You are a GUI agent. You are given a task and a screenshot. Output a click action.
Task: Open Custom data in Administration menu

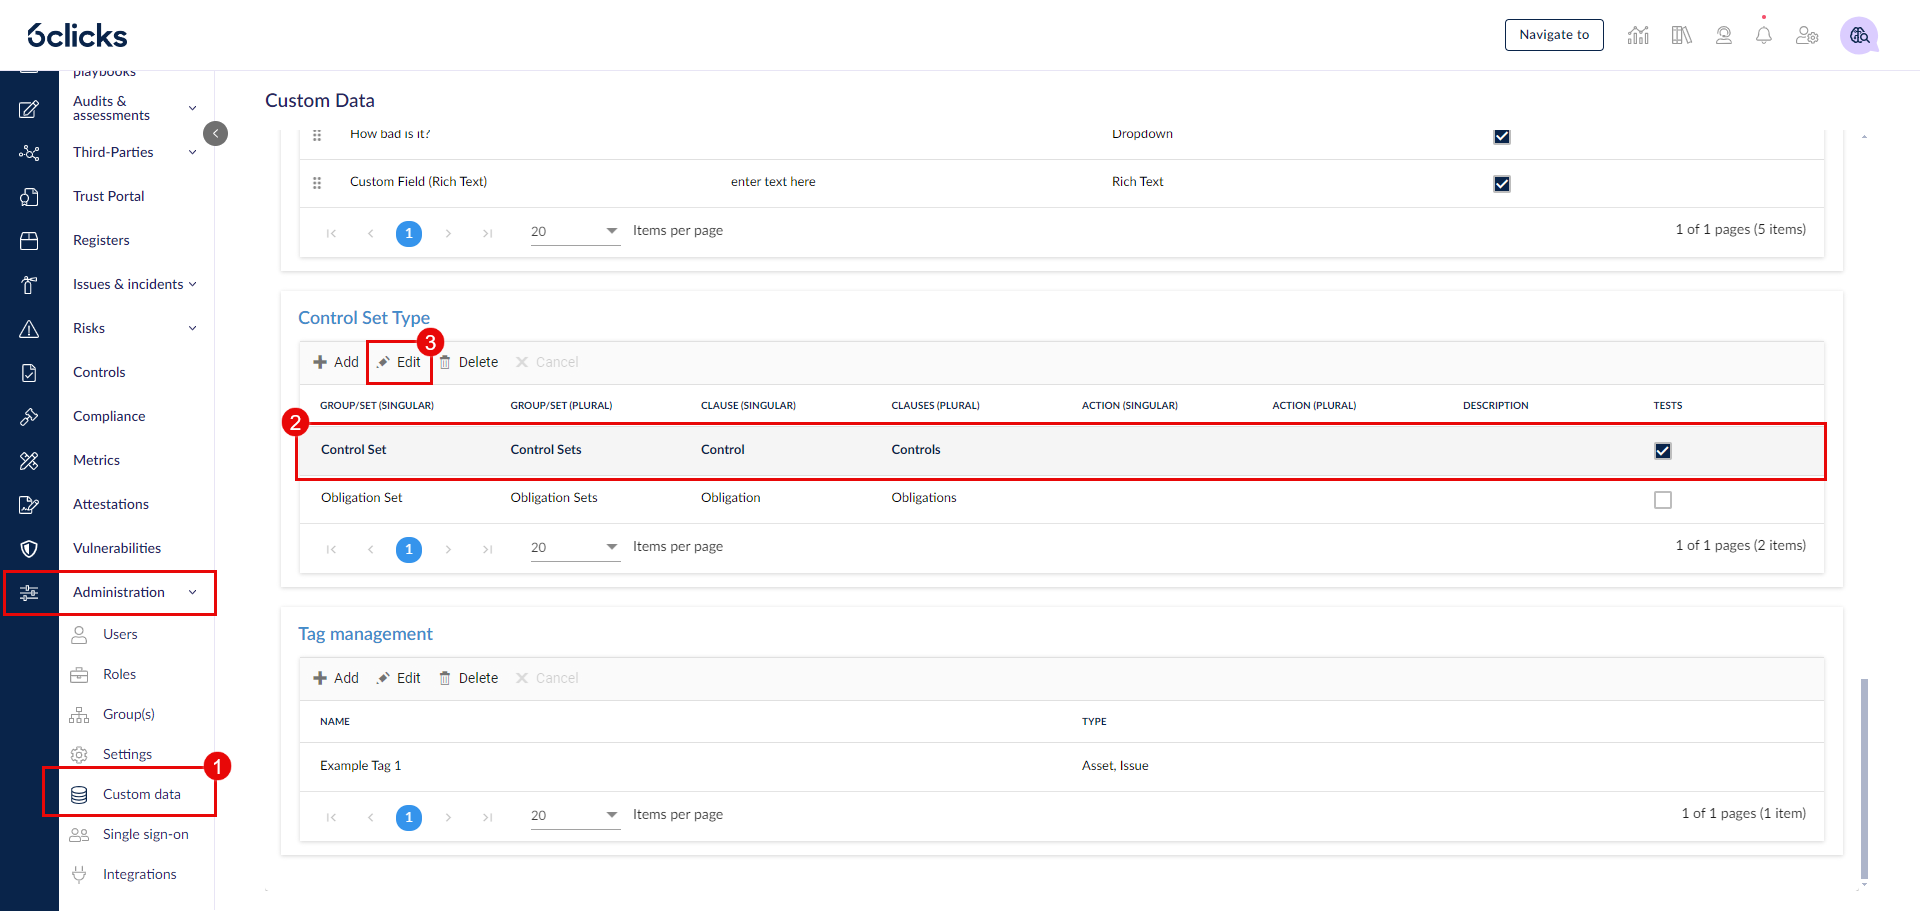141,794
